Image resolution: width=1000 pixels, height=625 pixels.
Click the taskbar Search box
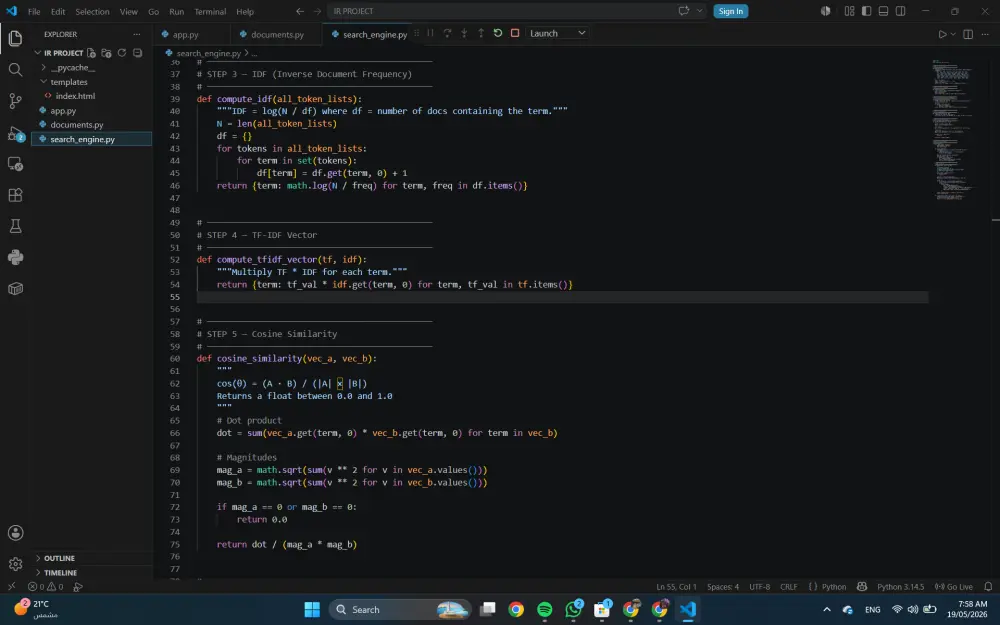tap(401, 610)
